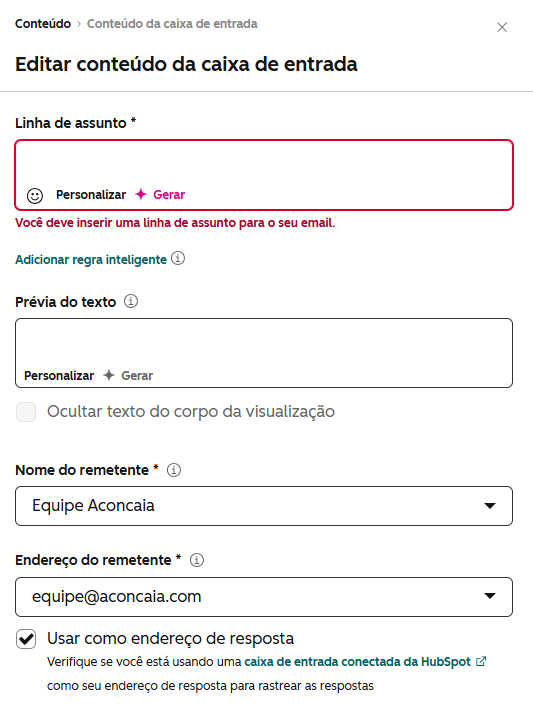
Task: Click Personalizar in the preview text field
Action: click(x=59, y=376)
